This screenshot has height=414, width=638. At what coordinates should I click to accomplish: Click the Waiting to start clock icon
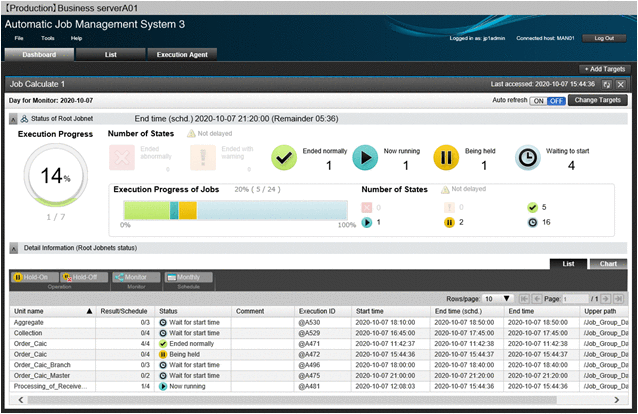[528, 157]
